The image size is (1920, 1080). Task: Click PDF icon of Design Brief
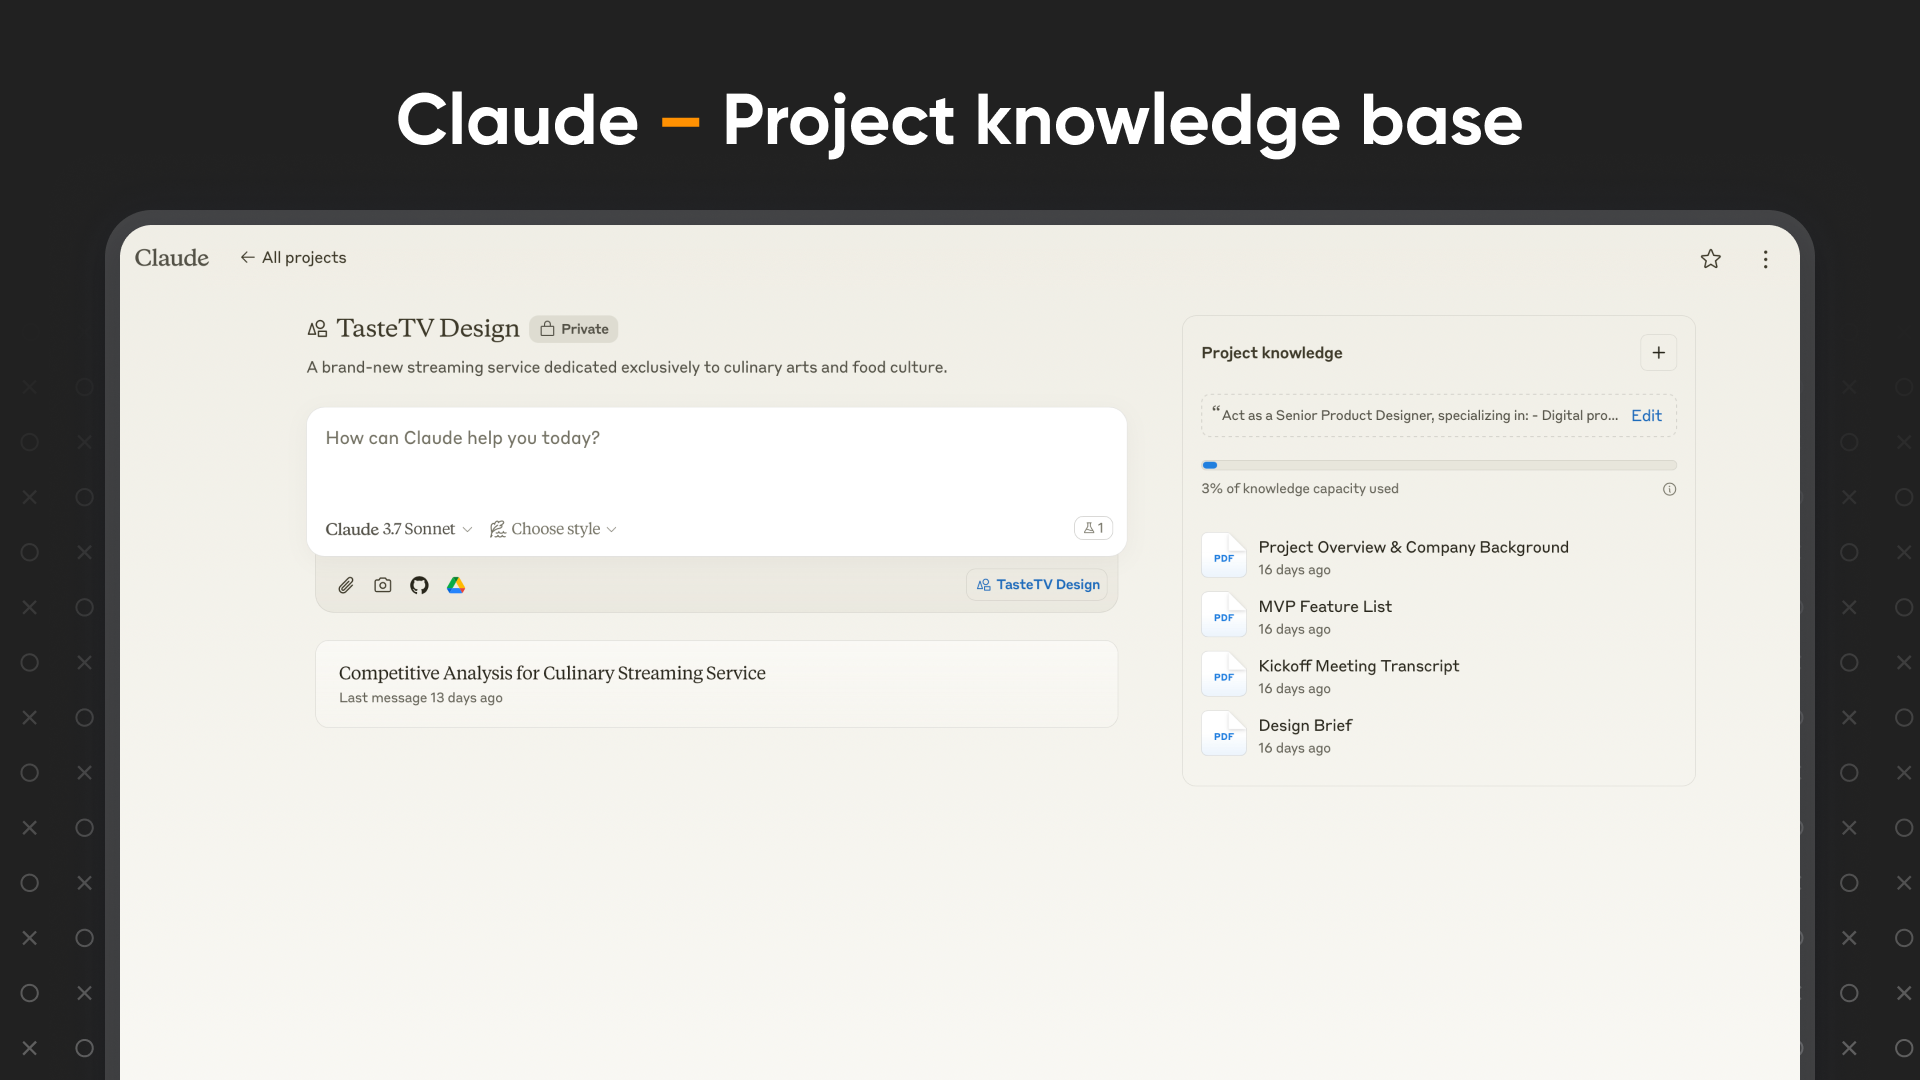pyautogui.click(x=1224, y=734)
